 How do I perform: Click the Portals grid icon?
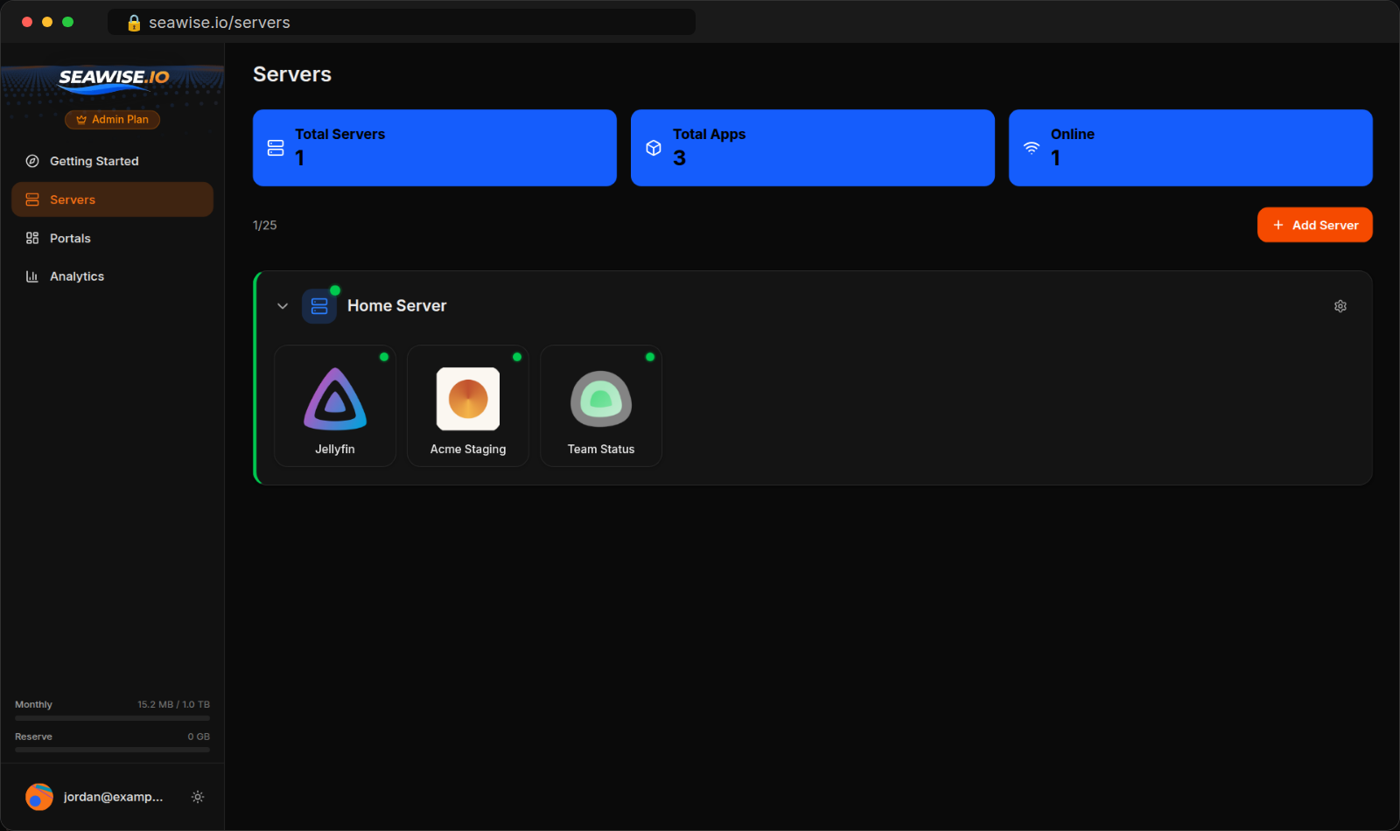32,238
